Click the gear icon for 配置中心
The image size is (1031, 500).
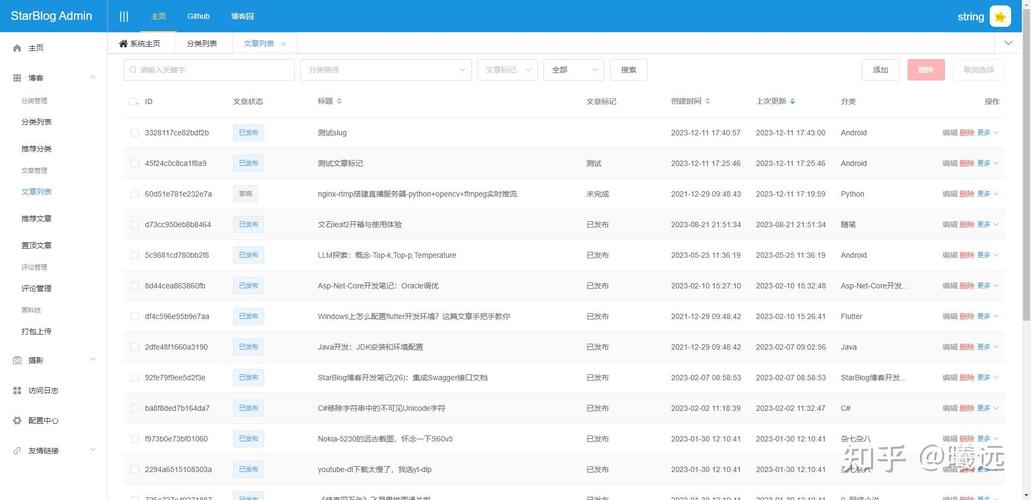point(18,420)
